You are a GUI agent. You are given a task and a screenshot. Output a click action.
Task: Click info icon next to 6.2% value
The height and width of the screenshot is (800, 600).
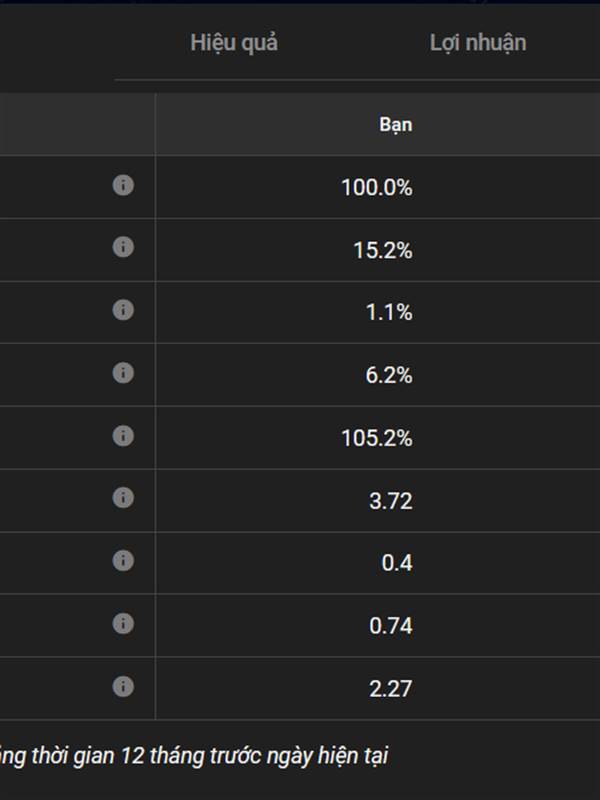pyautogui.click(x=123, y=372)
